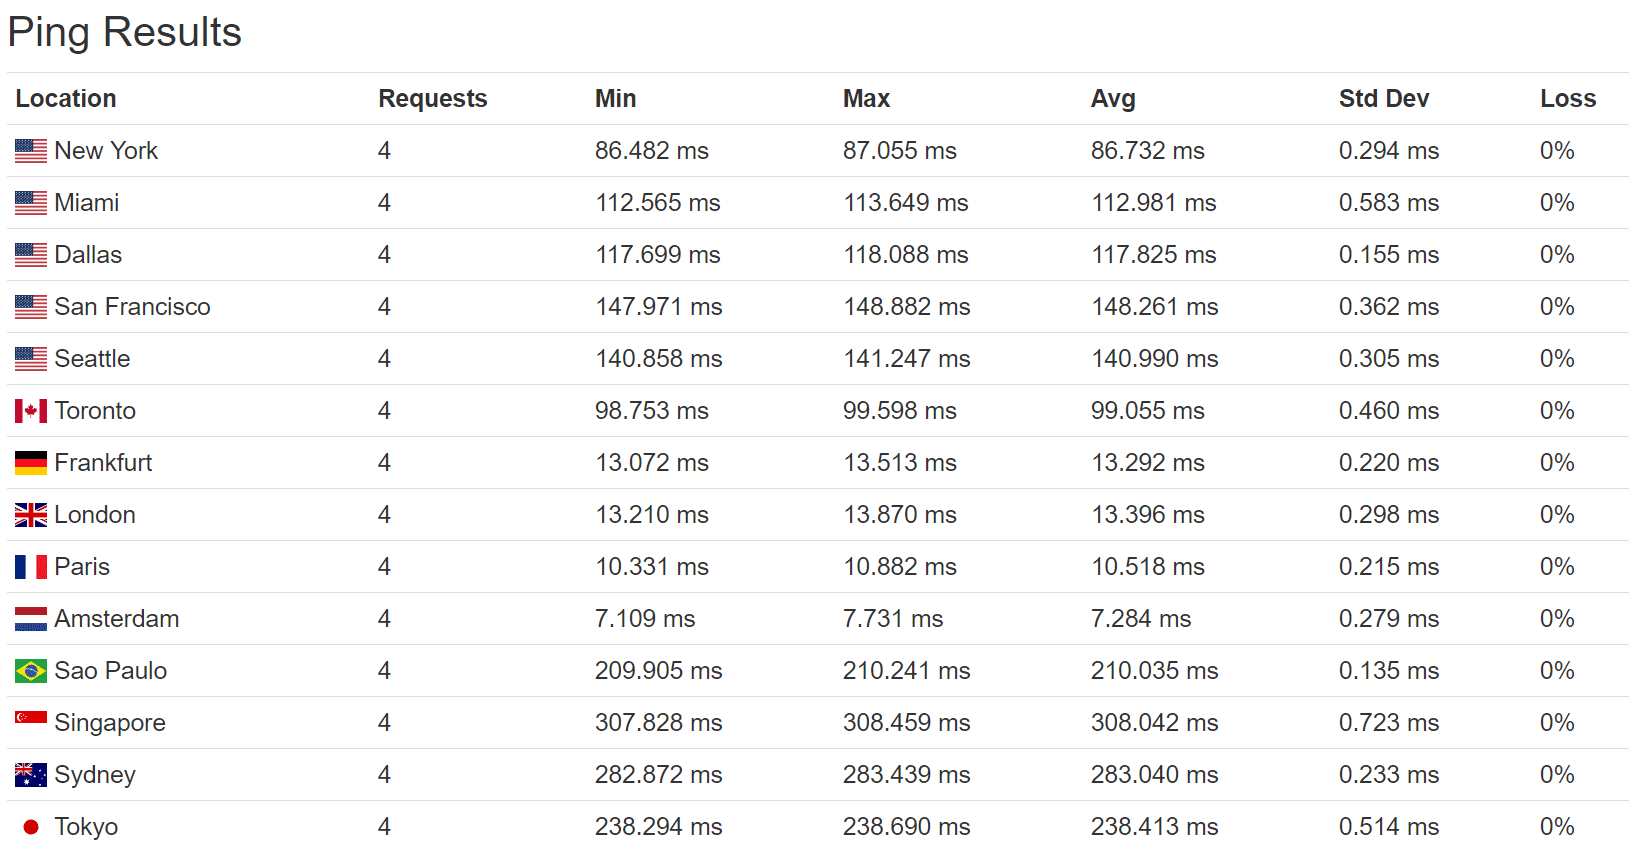Viewport: 1629px width, 863px height.
Task: Click the Ping Results heading
Action: pyautogui.click(x=125, y=32)
